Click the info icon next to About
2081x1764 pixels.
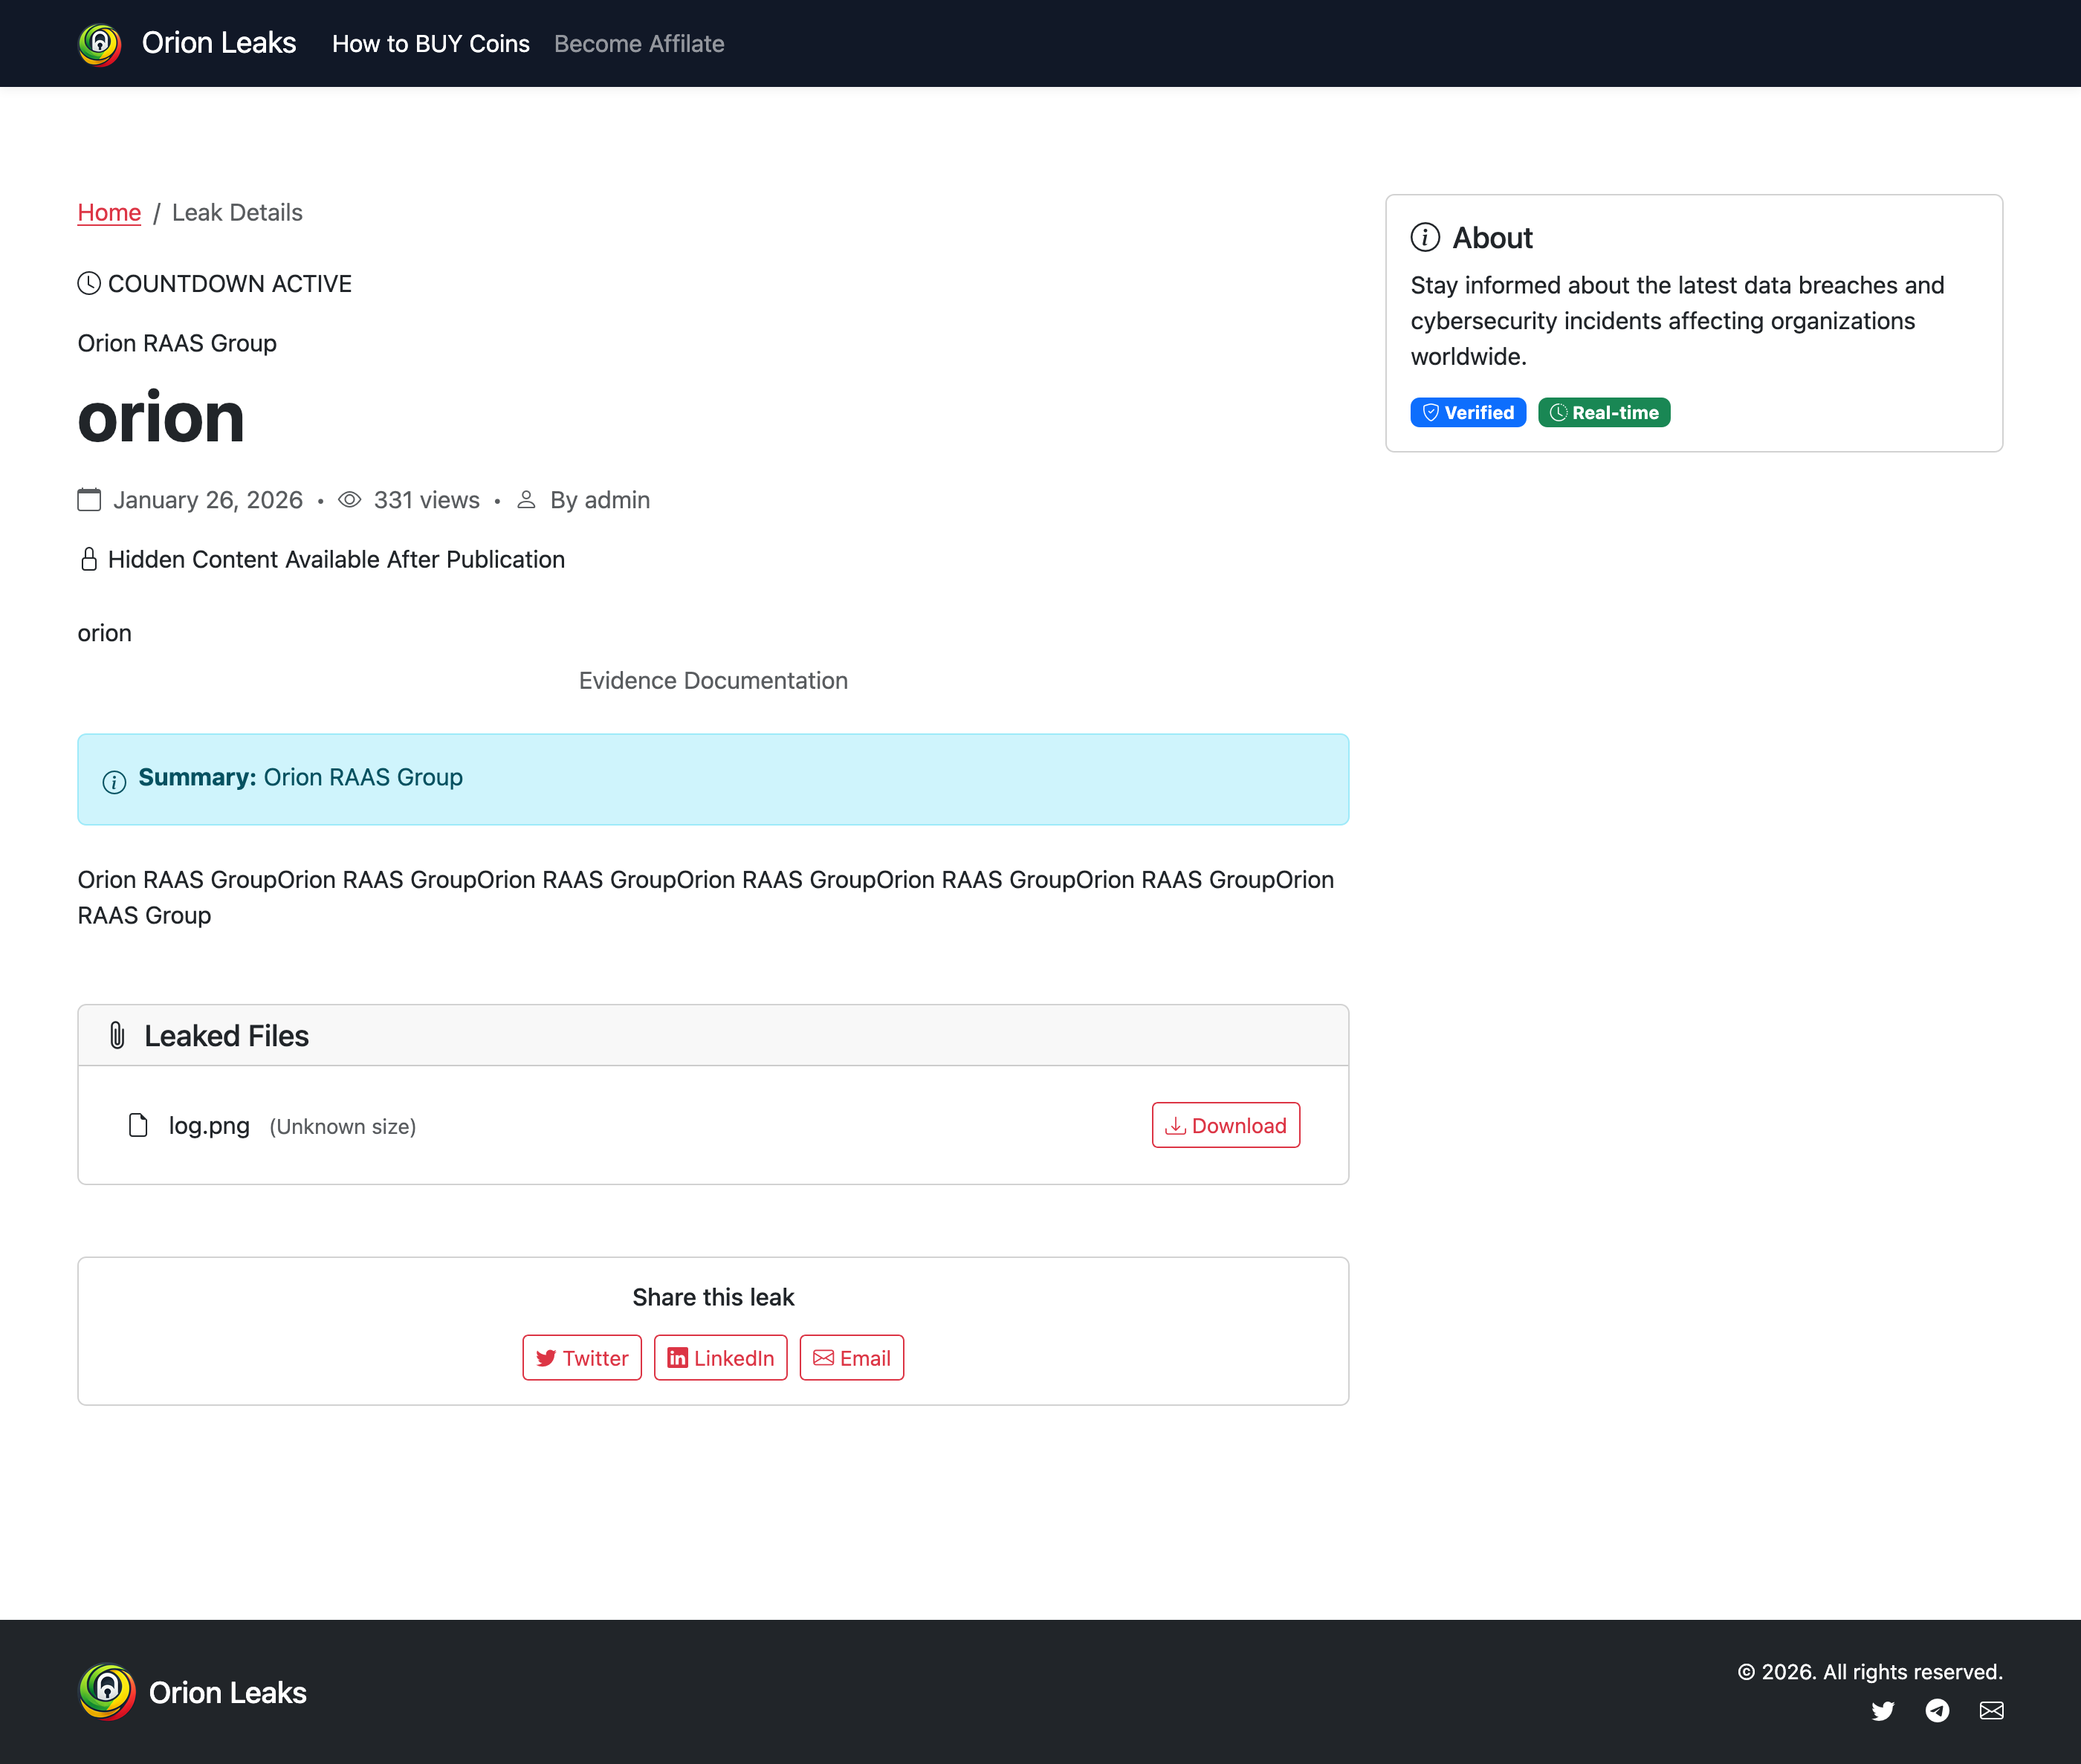coord(1425,238)
